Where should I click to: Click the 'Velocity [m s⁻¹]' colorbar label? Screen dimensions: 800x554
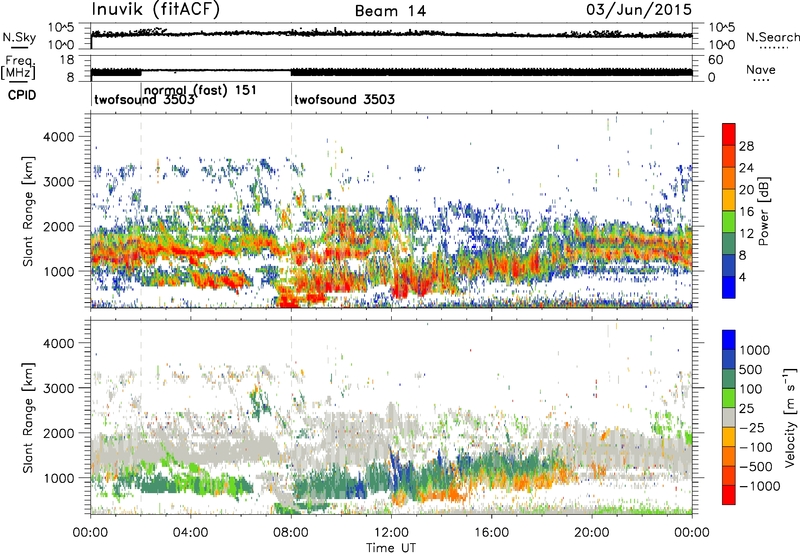(790, 417)
